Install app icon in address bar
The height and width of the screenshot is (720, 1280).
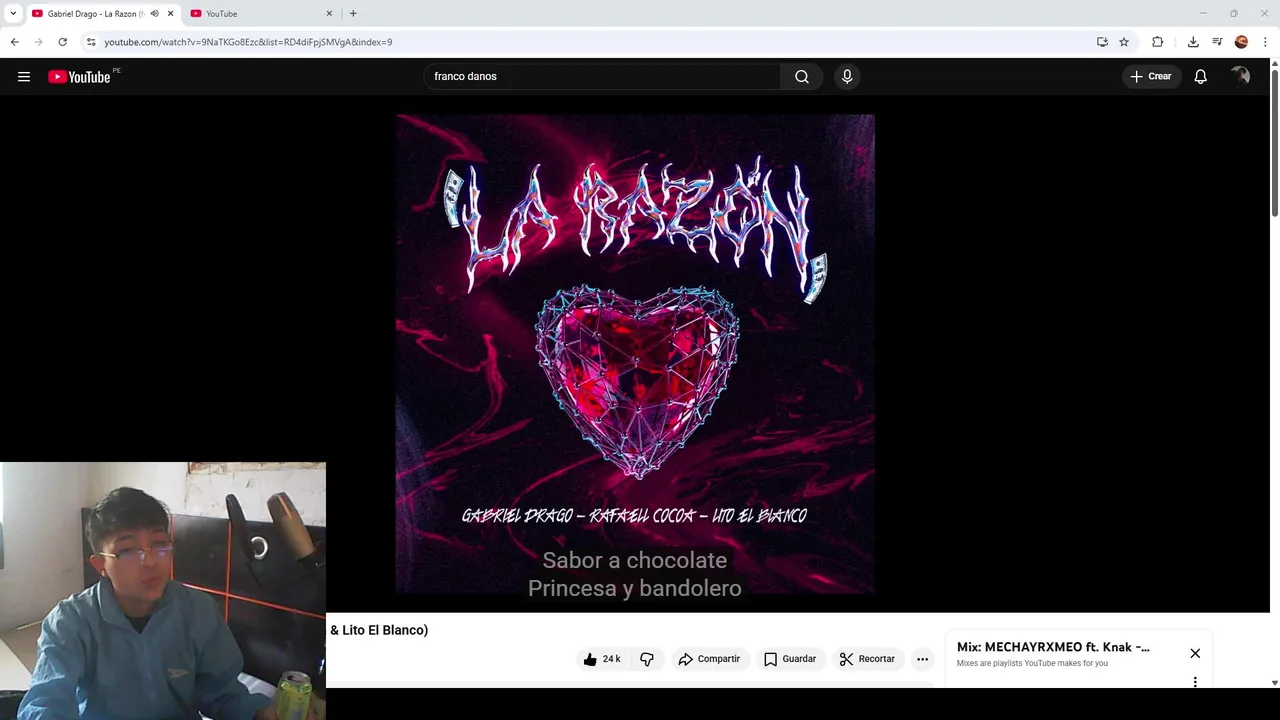[1102, 42]
